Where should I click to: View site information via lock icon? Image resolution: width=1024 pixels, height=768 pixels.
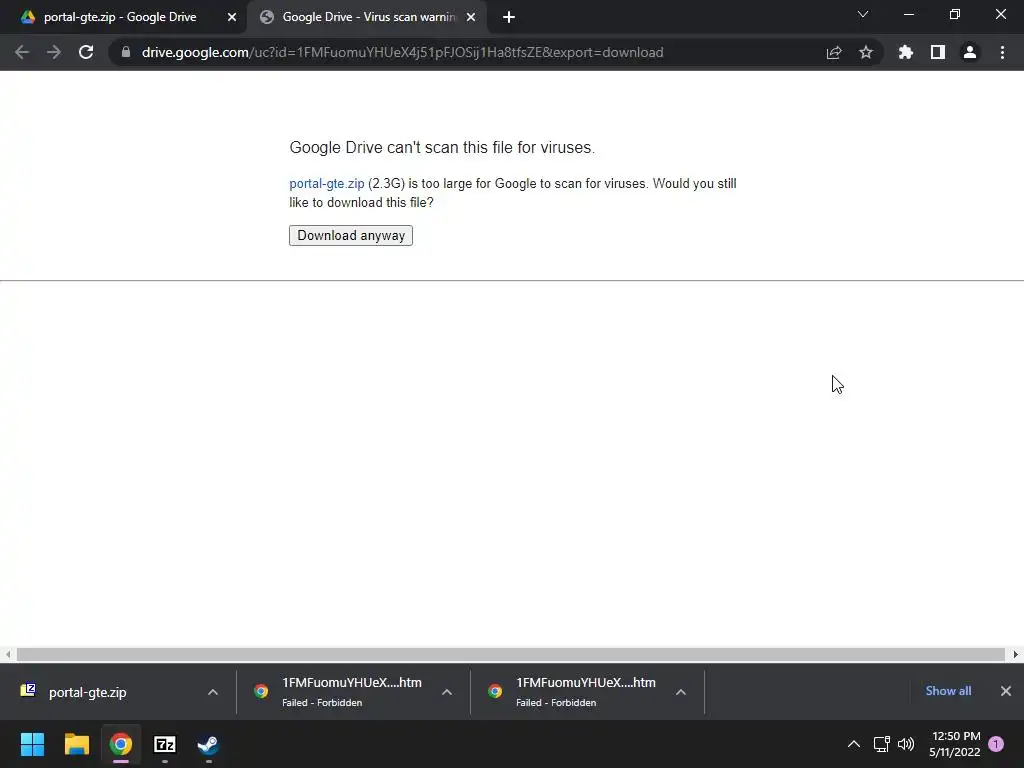click(x=126, y=52)
